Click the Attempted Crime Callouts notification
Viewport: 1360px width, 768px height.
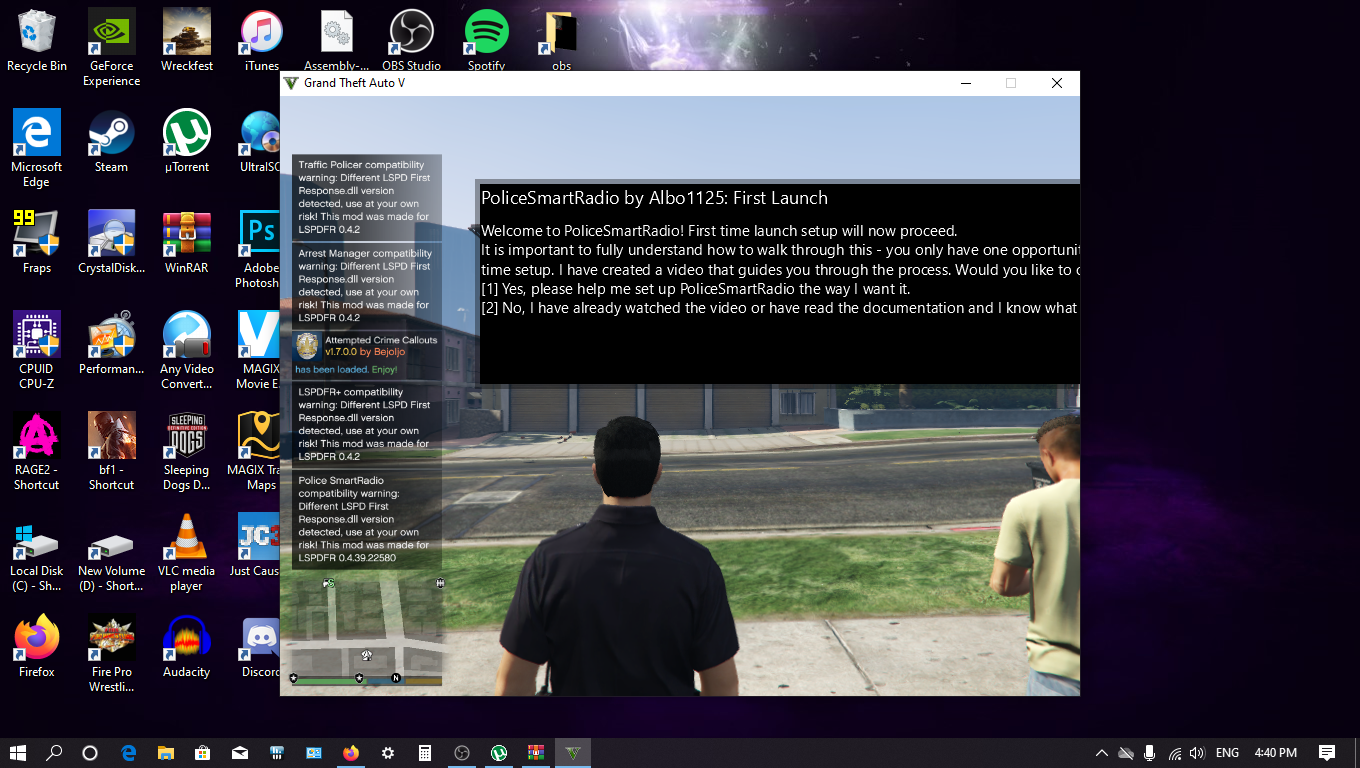[367, 354]
